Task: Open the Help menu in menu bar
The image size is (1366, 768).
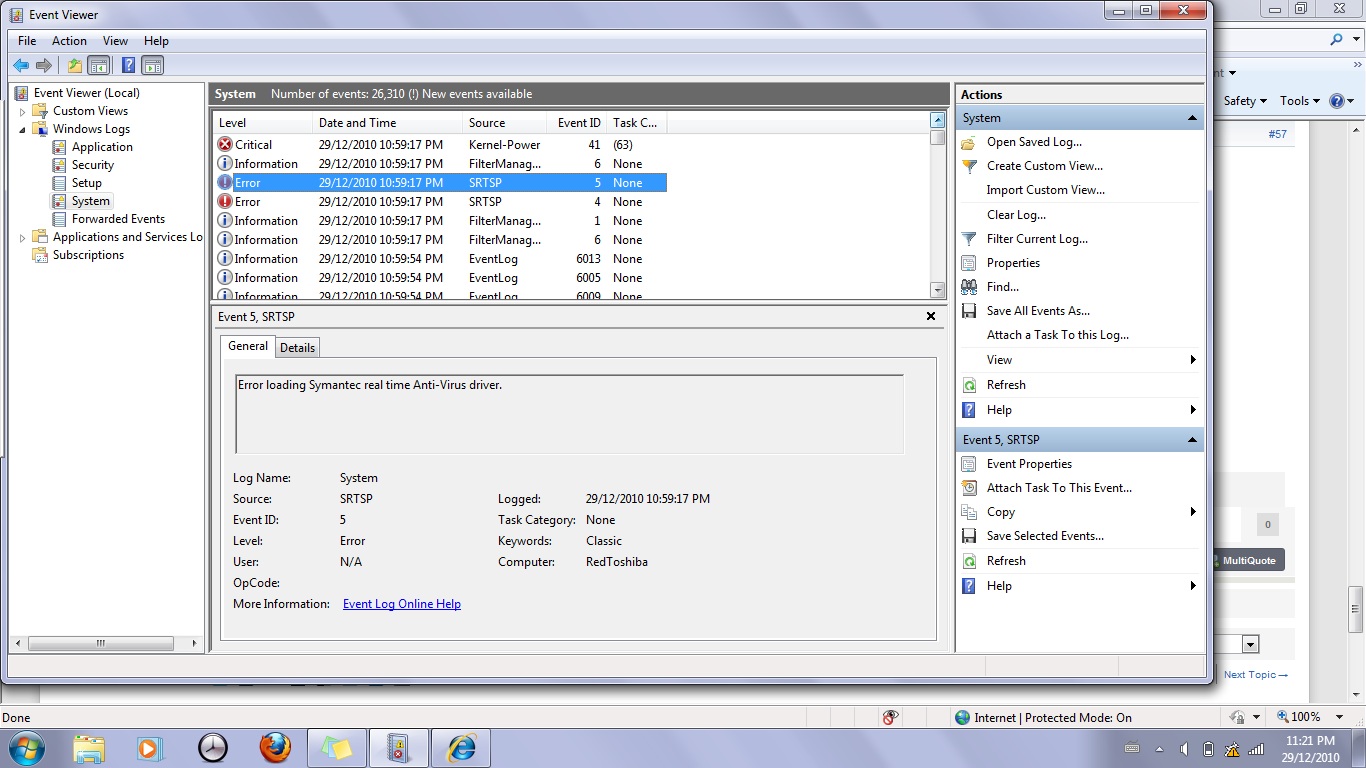Action: coord(156,41)
